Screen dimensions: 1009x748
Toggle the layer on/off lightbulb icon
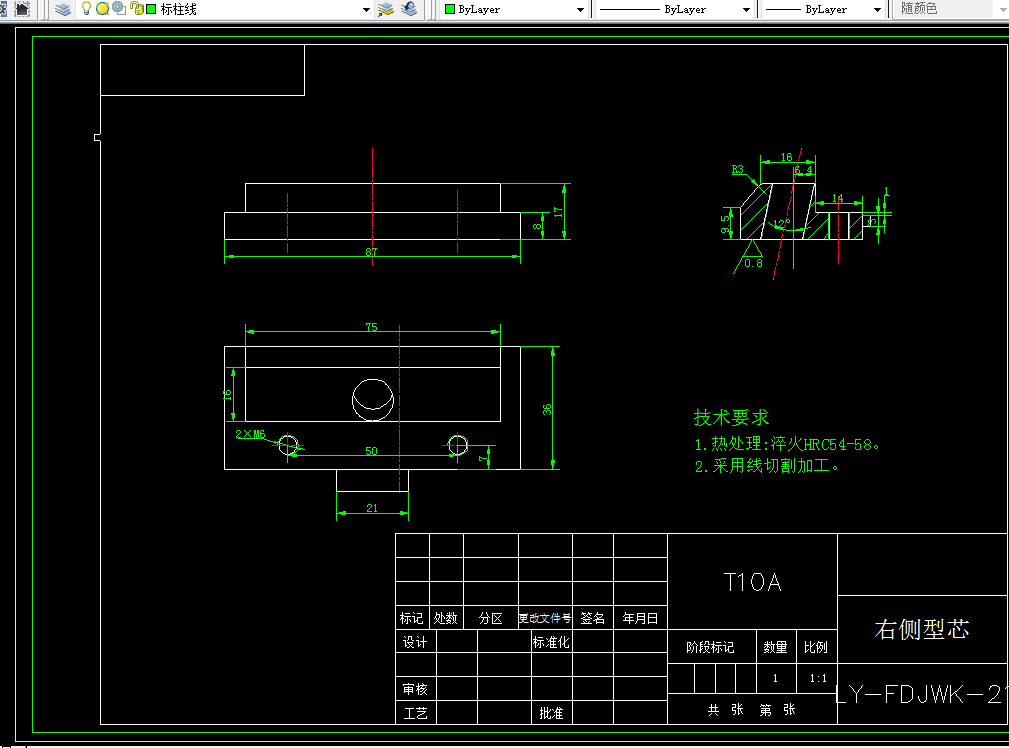coord(86,8)
